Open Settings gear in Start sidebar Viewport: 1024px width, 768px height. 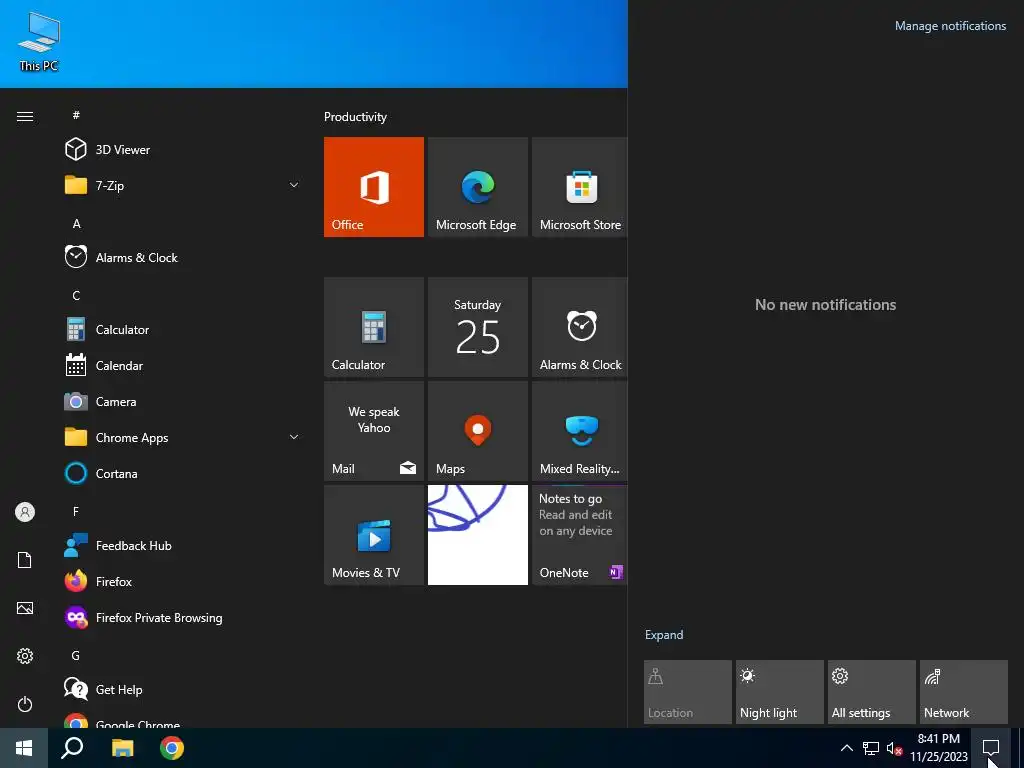(25, 656)
